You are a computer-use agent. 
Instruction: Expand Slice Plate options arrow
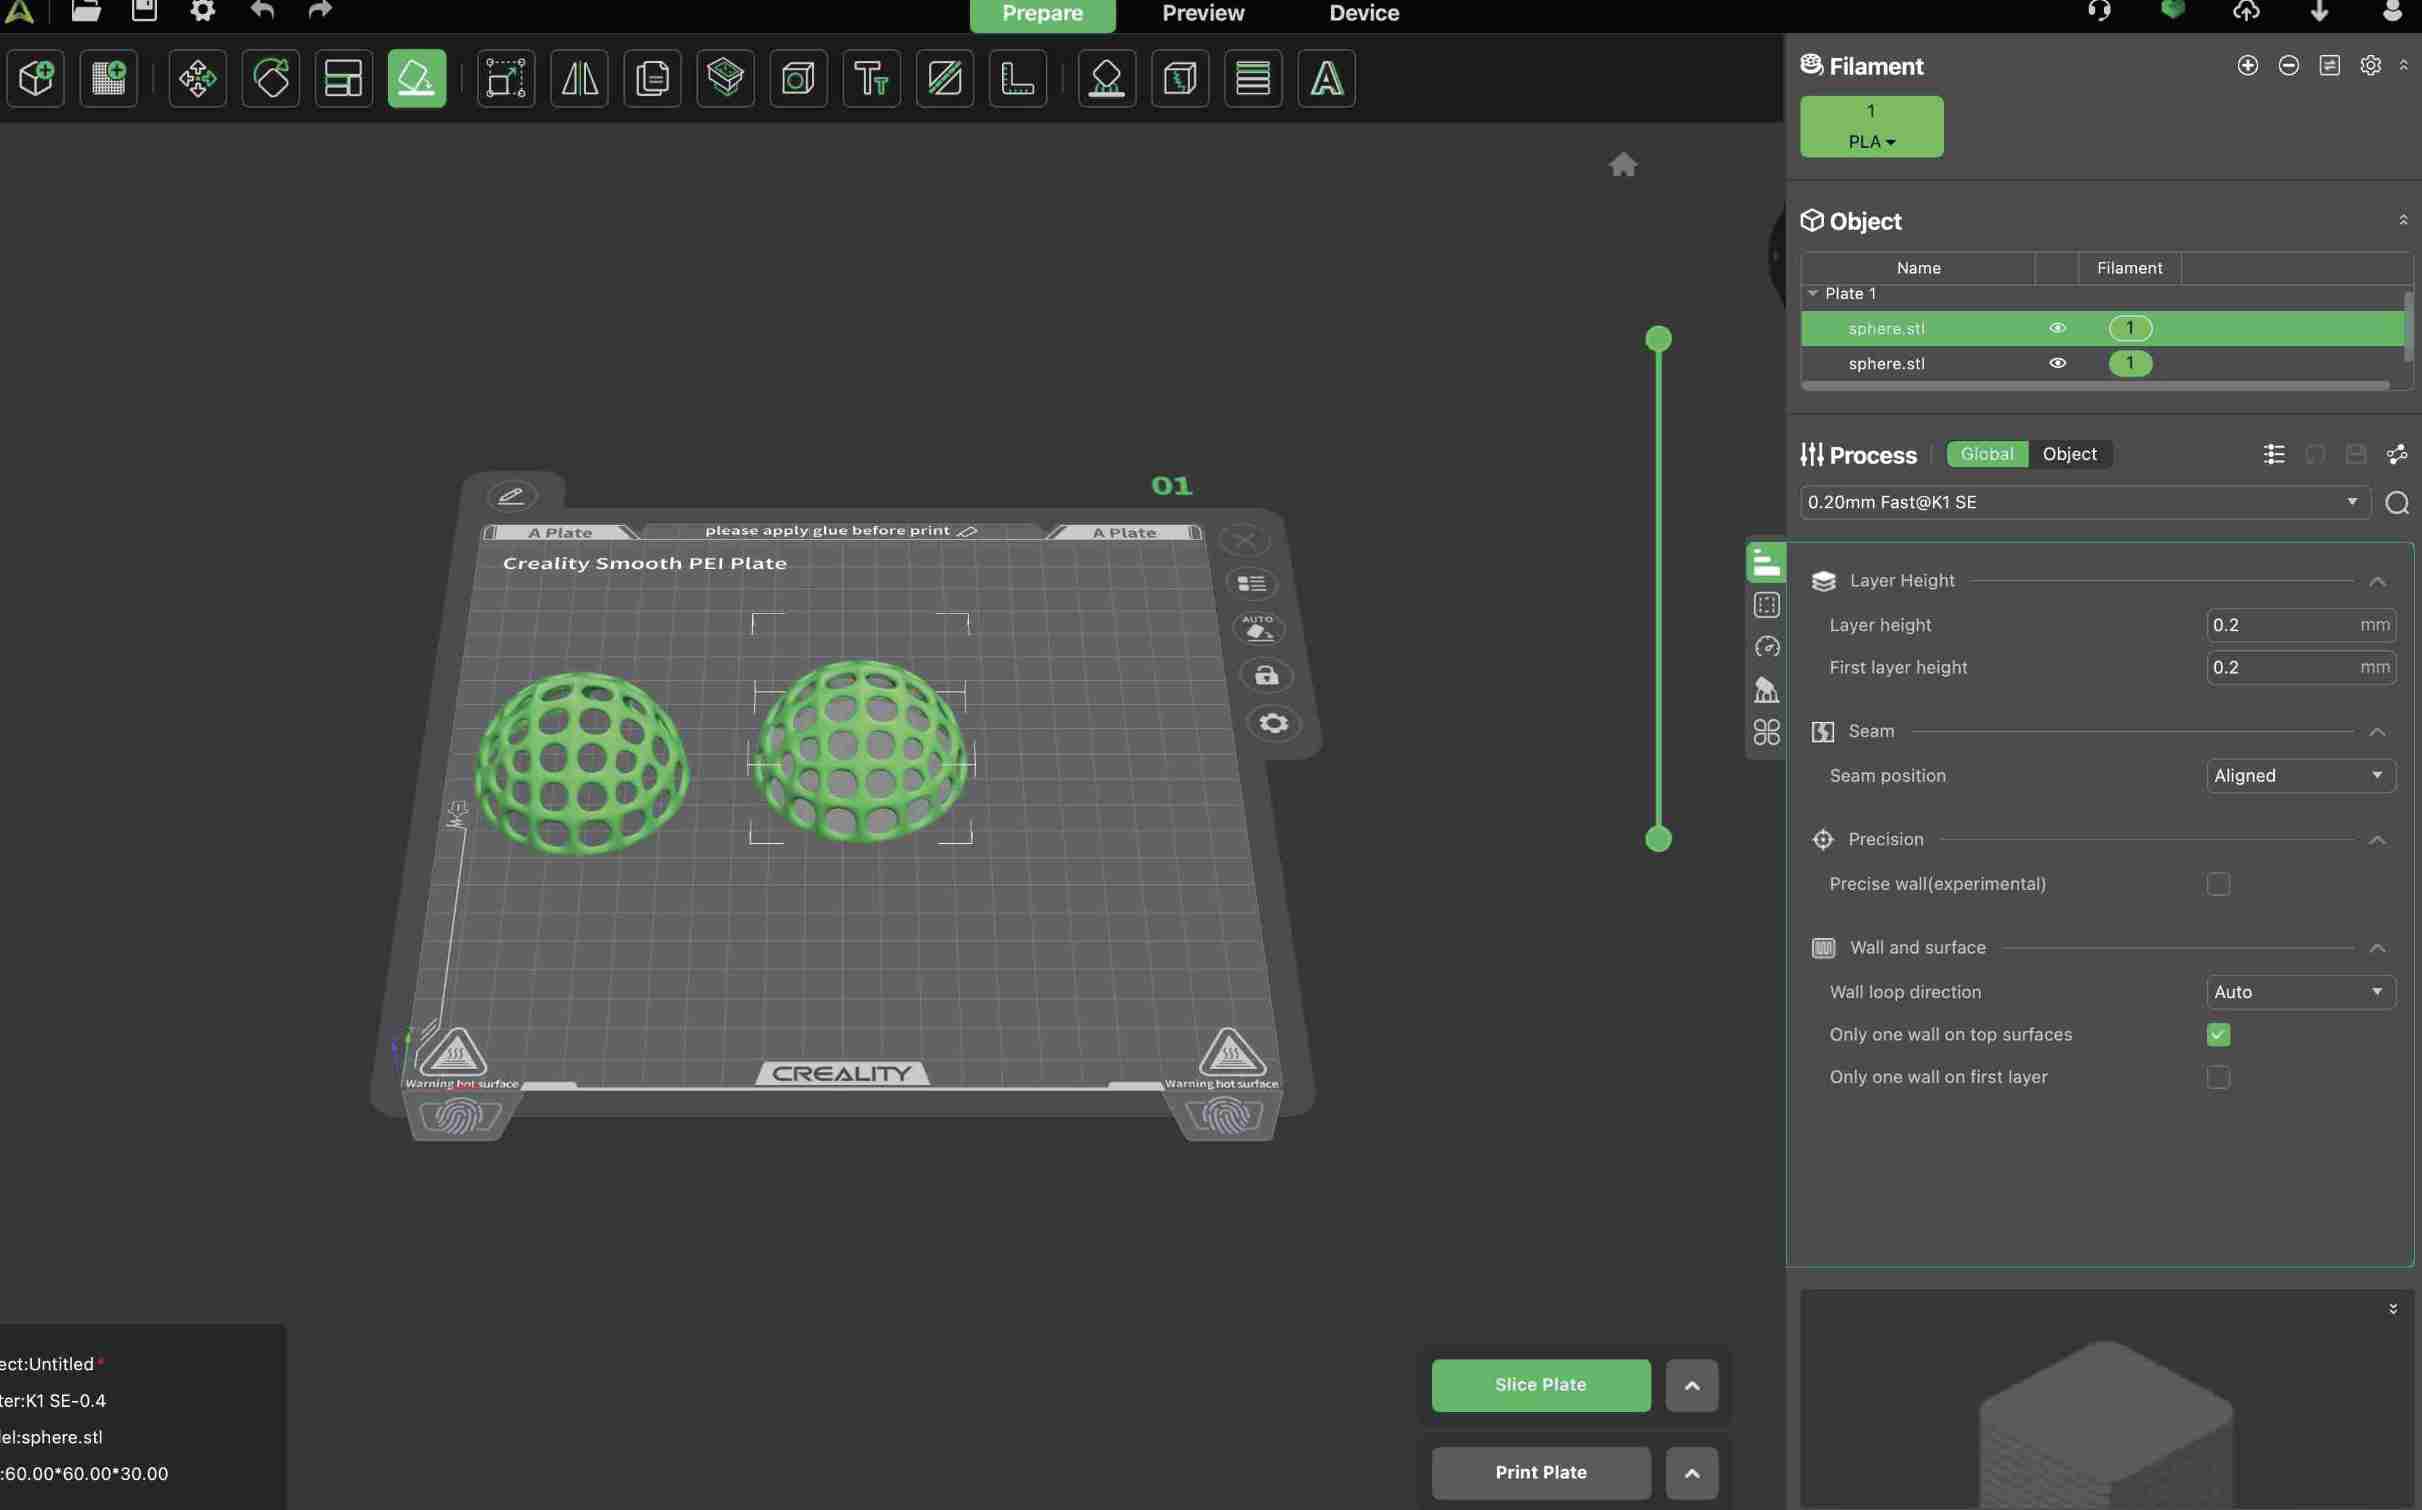pyautogui.click(x=1692, y=1386)
